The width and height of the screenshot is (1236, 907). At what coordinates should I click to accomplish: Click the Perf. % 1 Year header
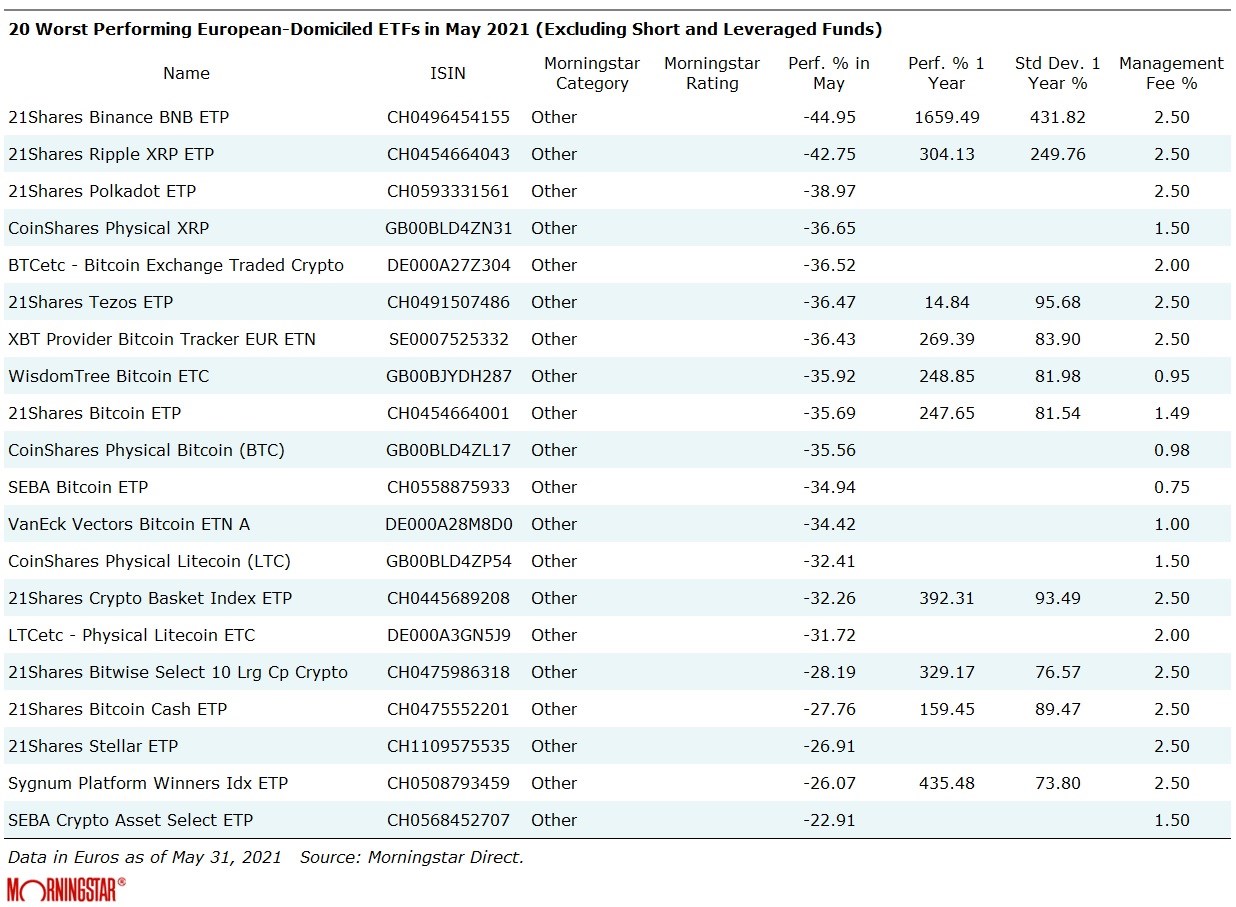coord(946,73)
